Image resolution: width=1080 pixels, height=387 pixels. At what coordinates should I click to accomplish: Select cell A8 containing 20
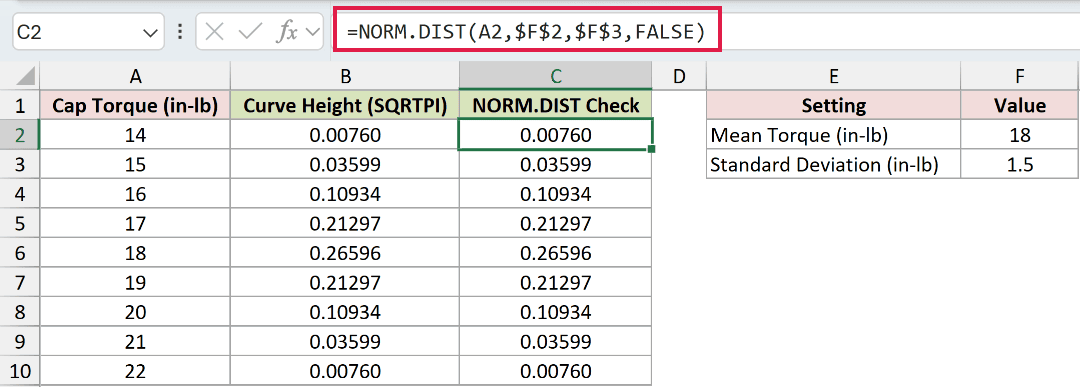pos(135,312)
